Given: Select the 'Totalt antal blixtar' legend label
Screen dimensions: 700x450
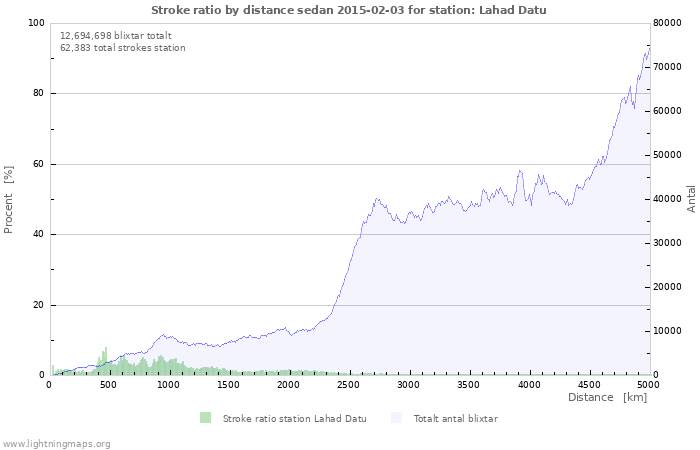Looking at the screenshot, I should point(455,419).
